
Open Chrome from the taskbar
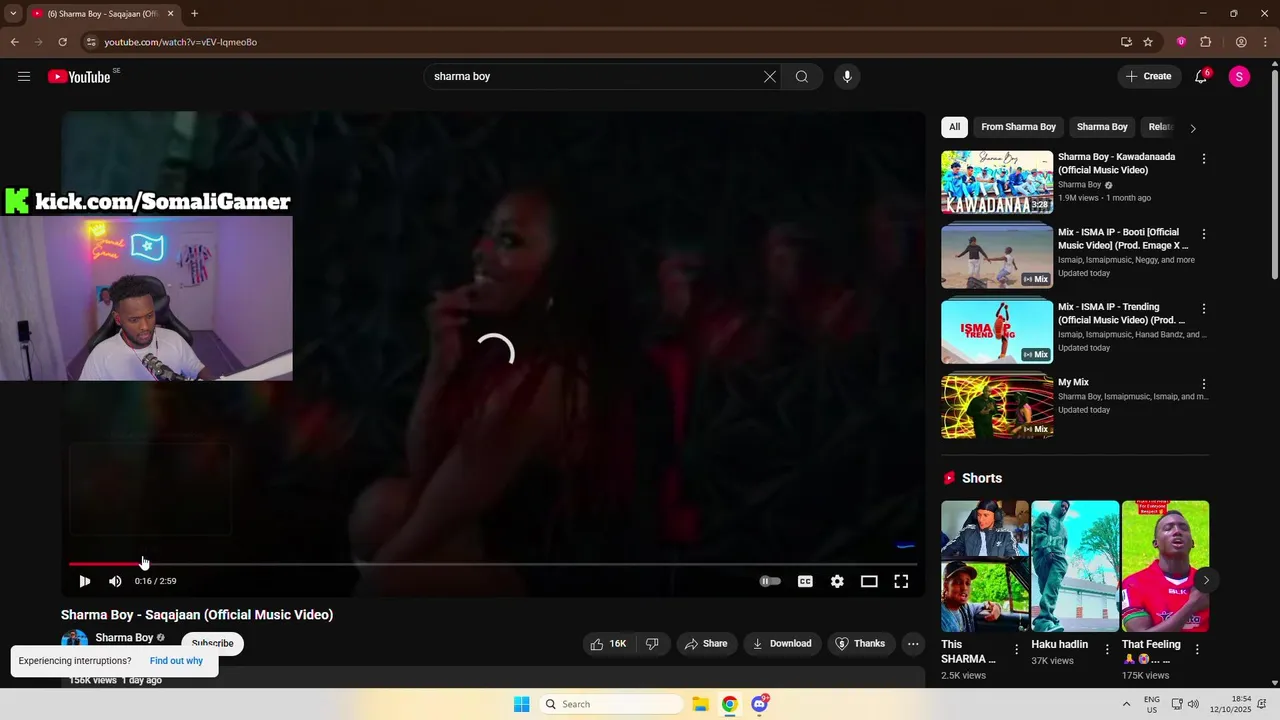click(x=730, y=704)
